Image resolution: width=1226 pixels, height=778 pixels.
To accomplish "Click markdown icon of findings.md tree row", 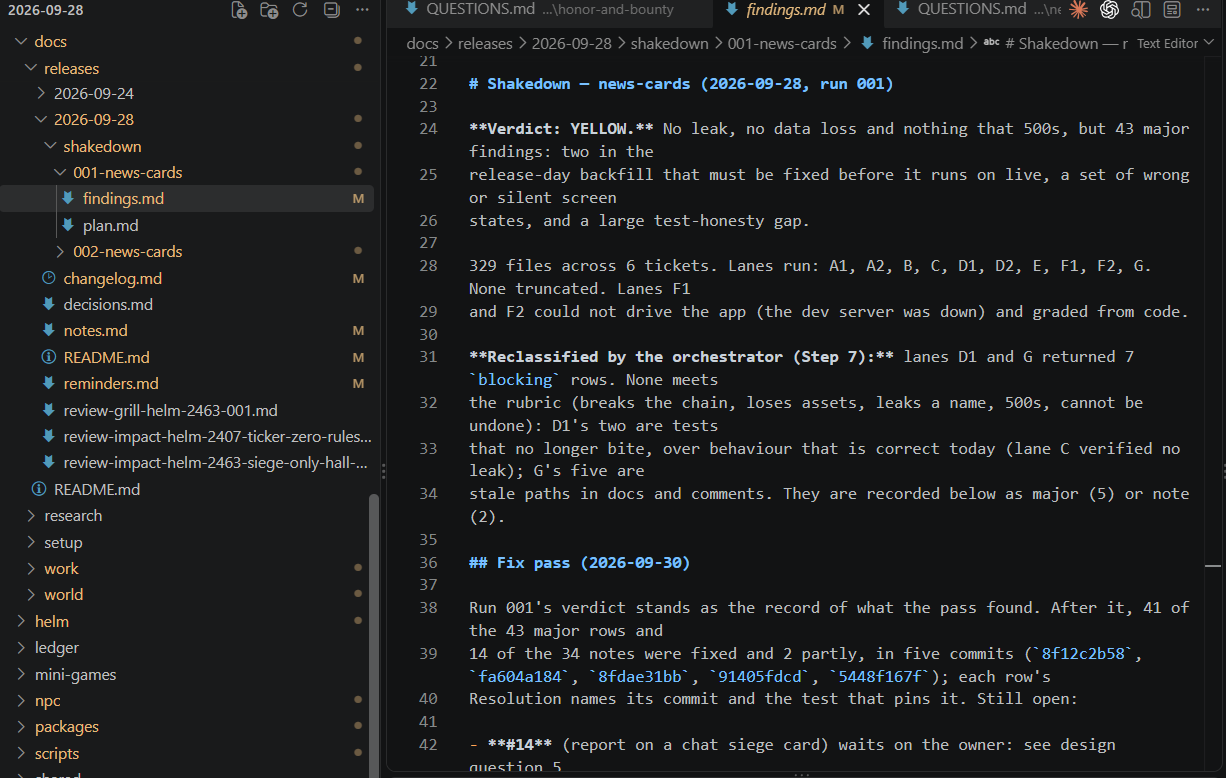I will 68,198.
